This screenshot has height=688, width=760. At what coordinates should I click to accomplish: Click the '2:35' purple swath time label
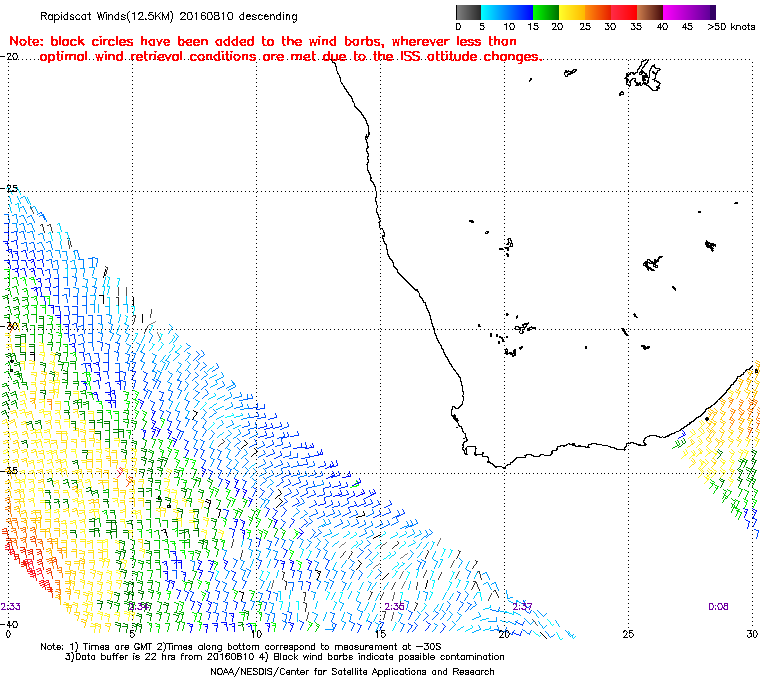(395, 607)
